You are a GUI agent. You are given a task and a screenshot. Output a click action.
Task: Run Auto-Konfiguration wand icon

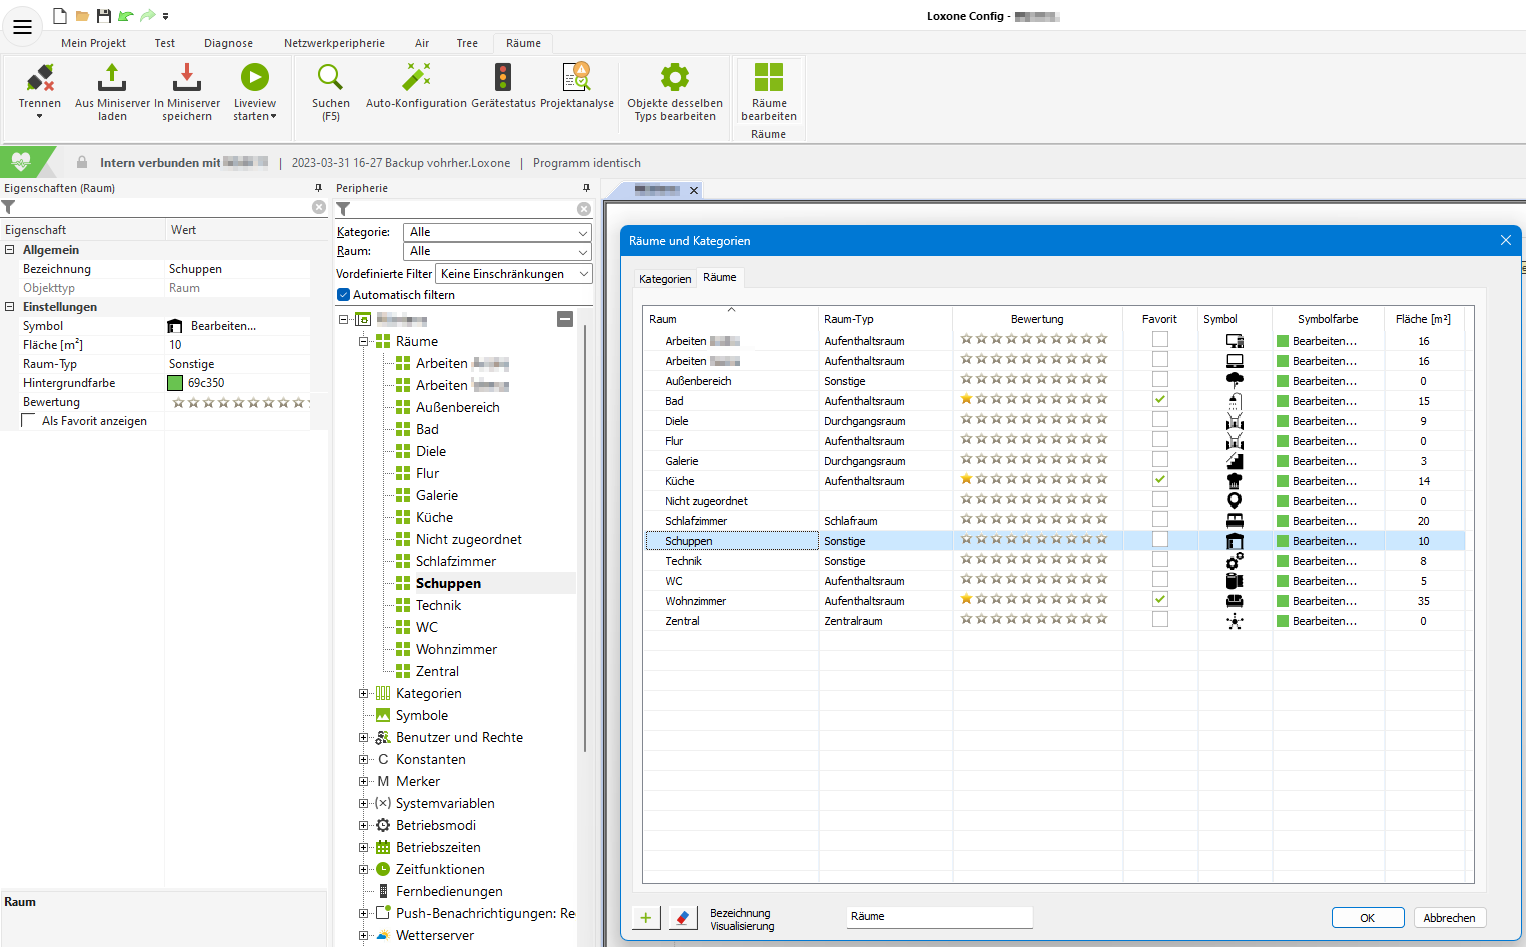click(416, 77)
